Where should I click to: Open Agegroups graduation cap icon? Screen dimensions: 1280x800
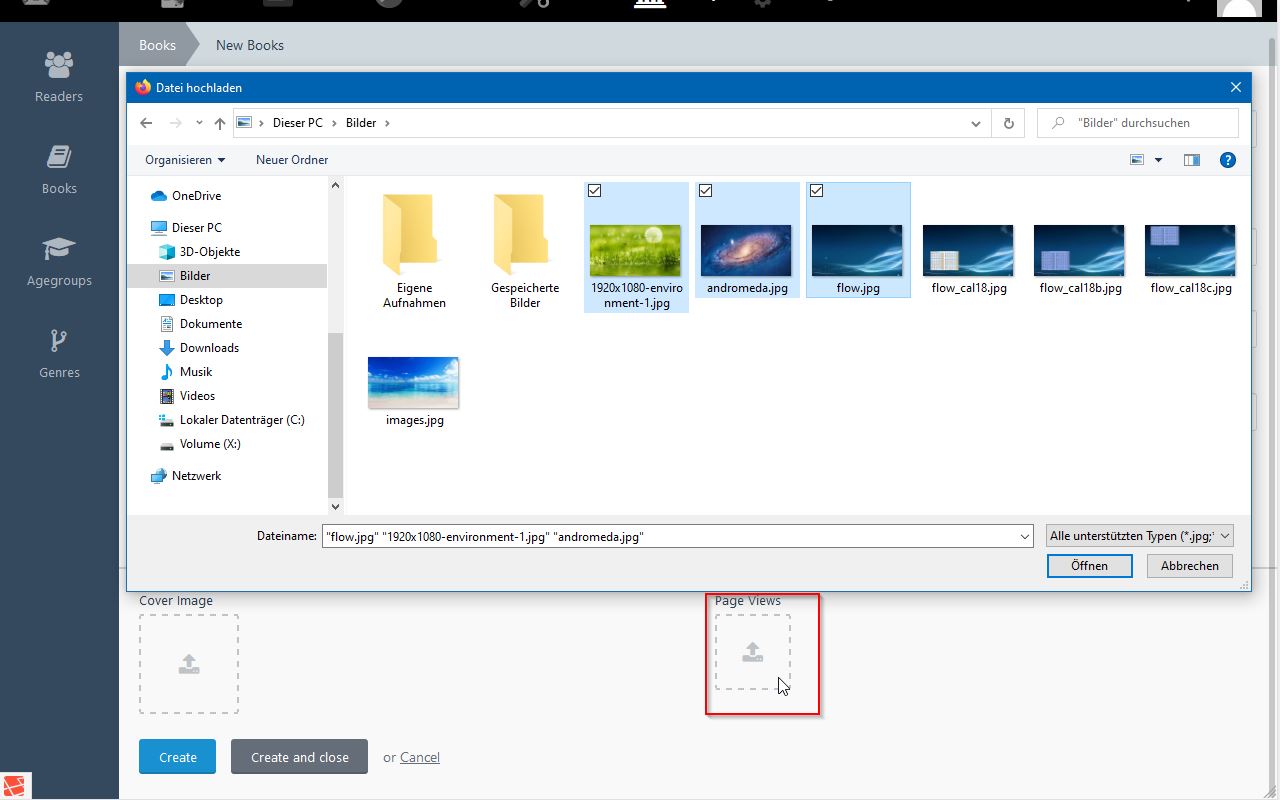click(59, 250)
